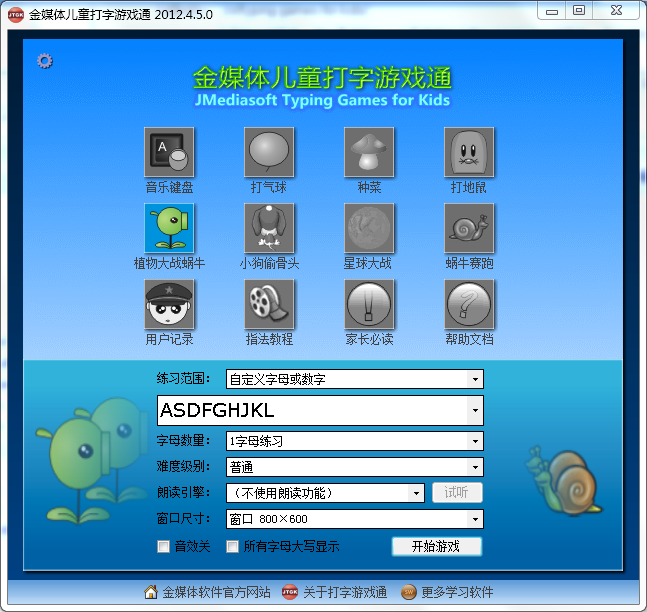This screenshot has height=612, width=647.
Task: Click the 开始游戏 start button
Action: tap(437, 546)
